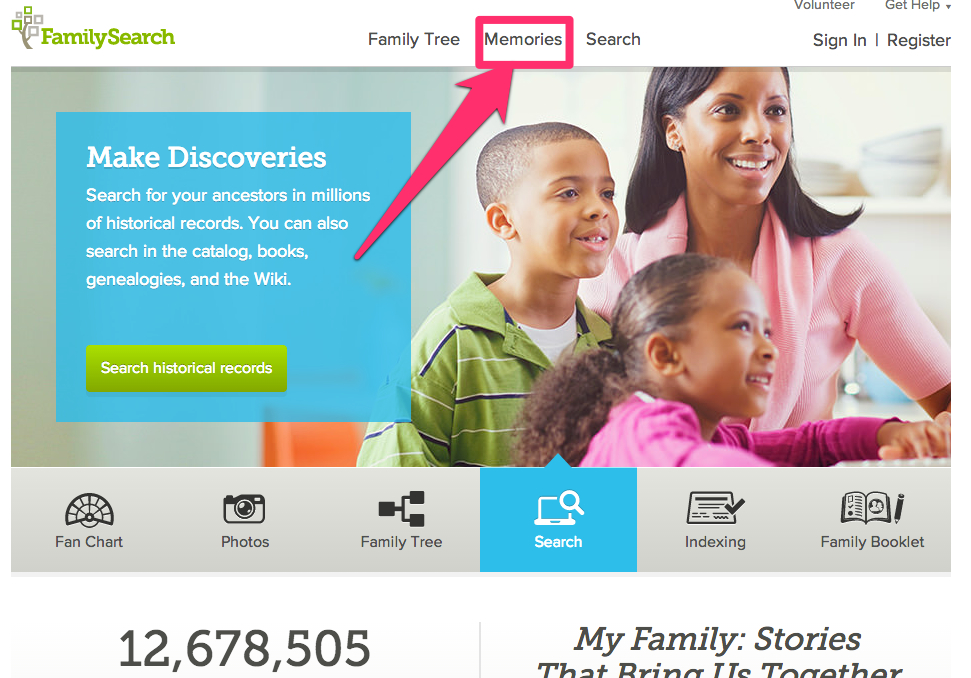Go to the Sign In link

pos(839,40)
